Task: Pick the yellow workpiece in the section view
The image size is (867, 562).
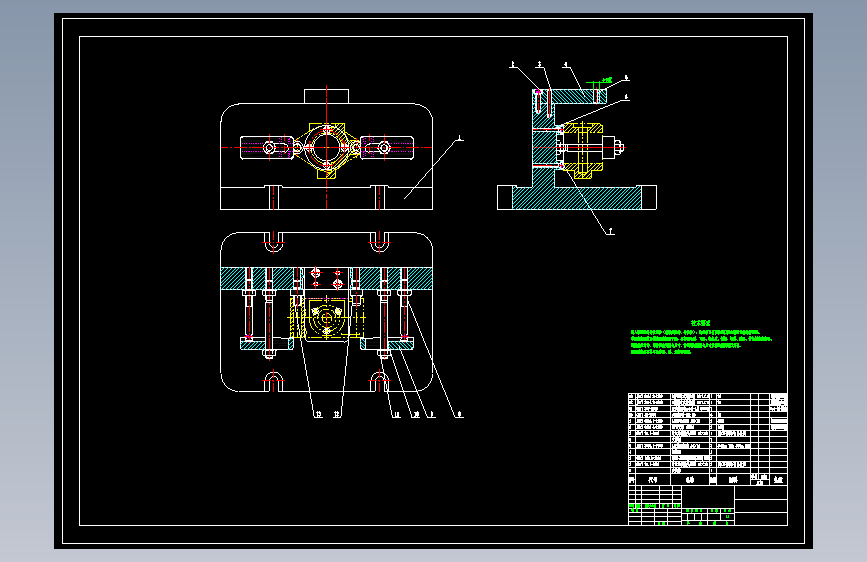Action: pyautogui.click(x=583, y=150)
